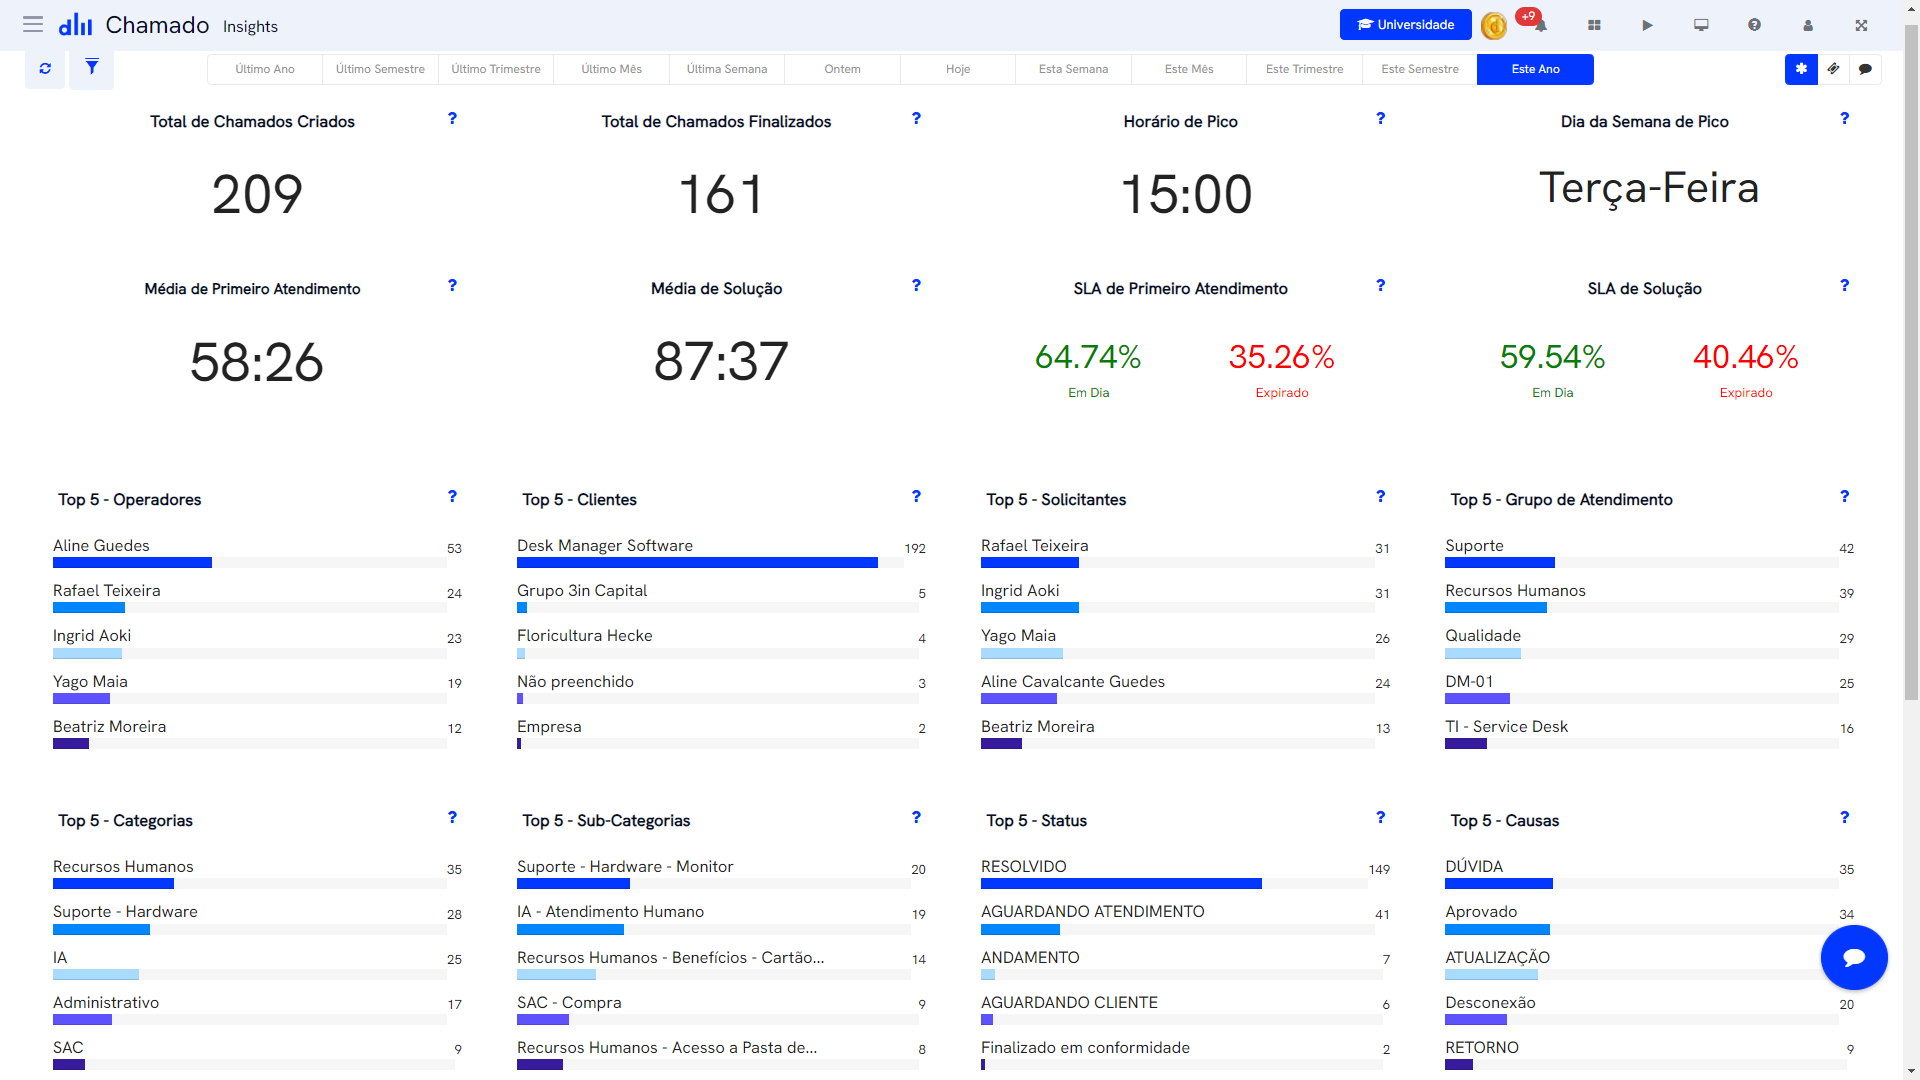Click the 64.74% Em Dia value
This screenshot has width=1920, height=1080.
tap(1088, 356)
